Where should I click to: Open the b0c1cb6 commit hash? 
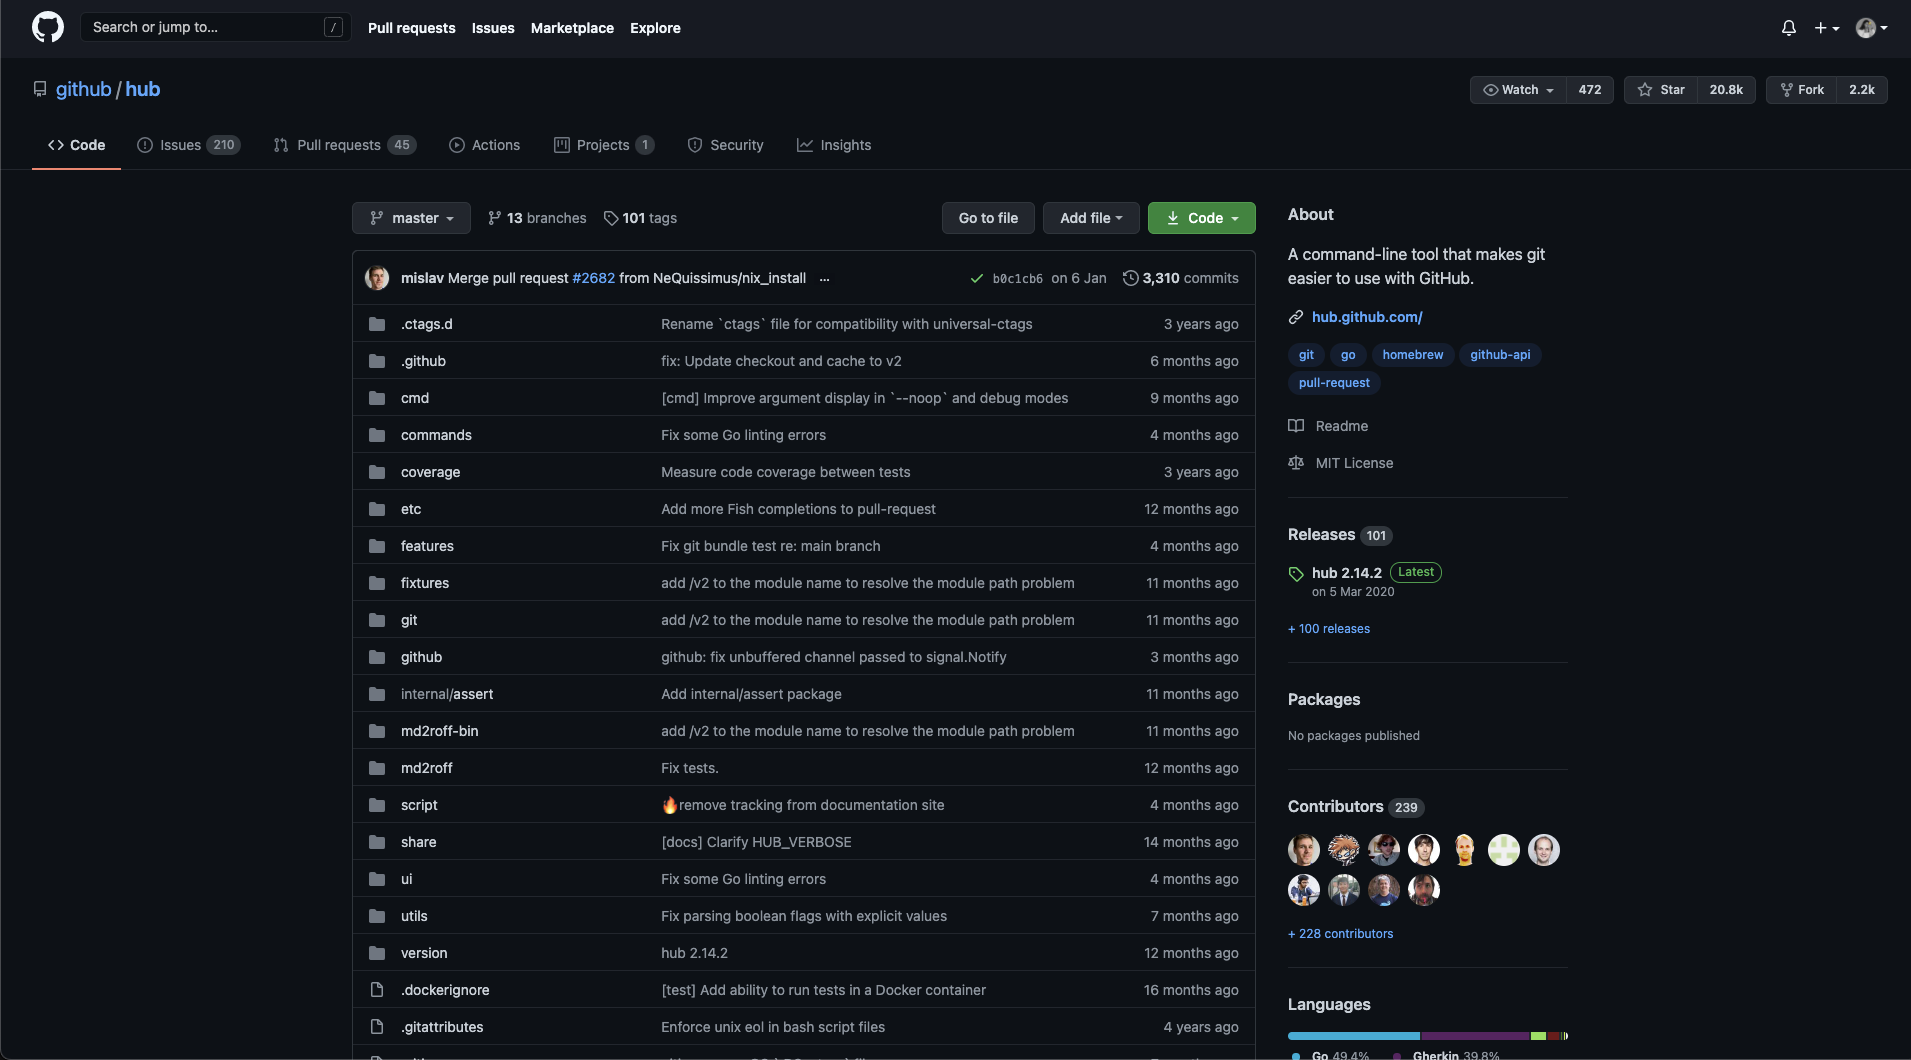(x=1017, y=279)
